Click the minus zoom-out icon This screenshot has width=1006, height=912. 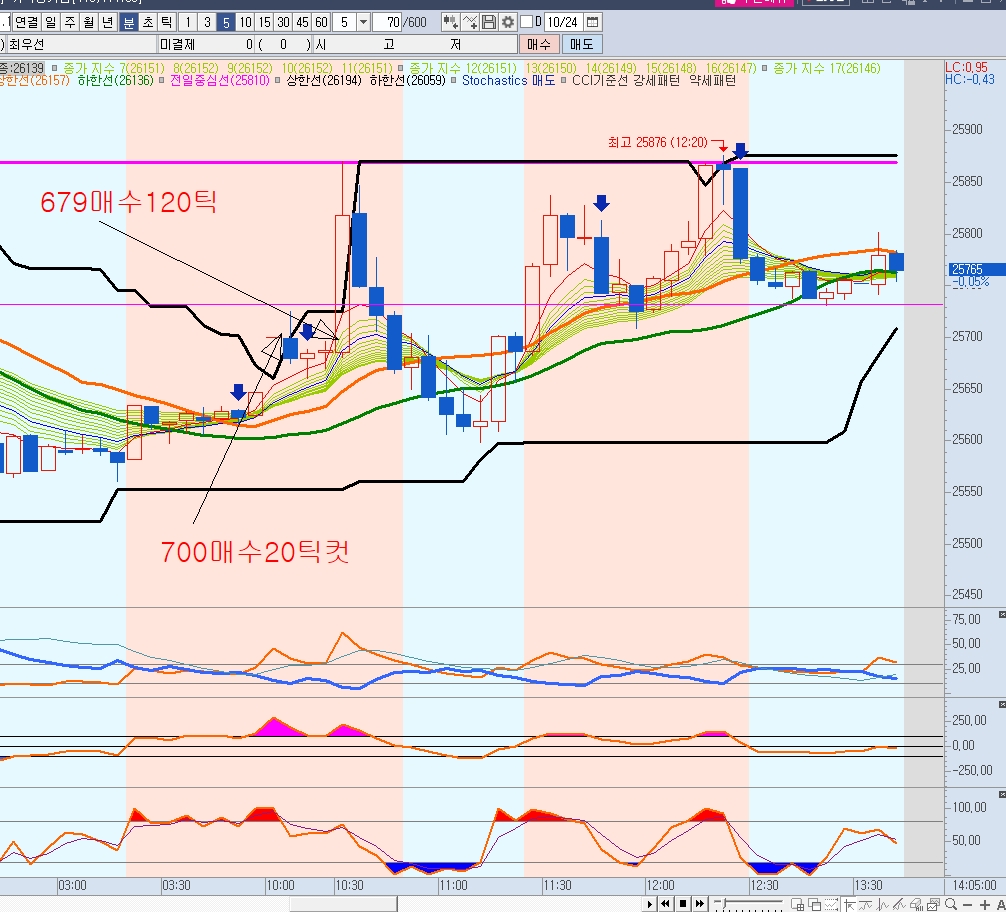(x=968, y=904)
